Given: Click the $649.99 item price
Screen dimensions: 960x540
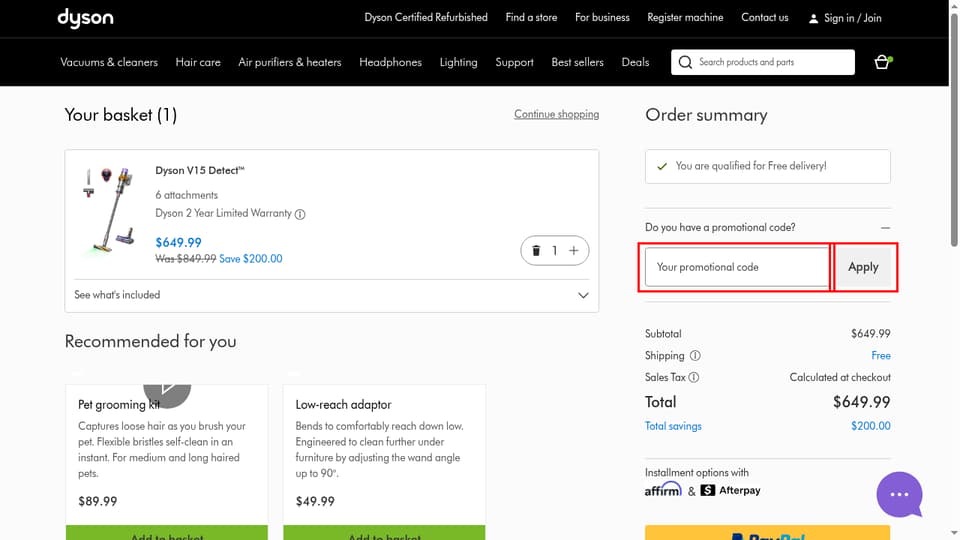Looking at the screenshot, I should pyautogui.click(x=178, y=242).
